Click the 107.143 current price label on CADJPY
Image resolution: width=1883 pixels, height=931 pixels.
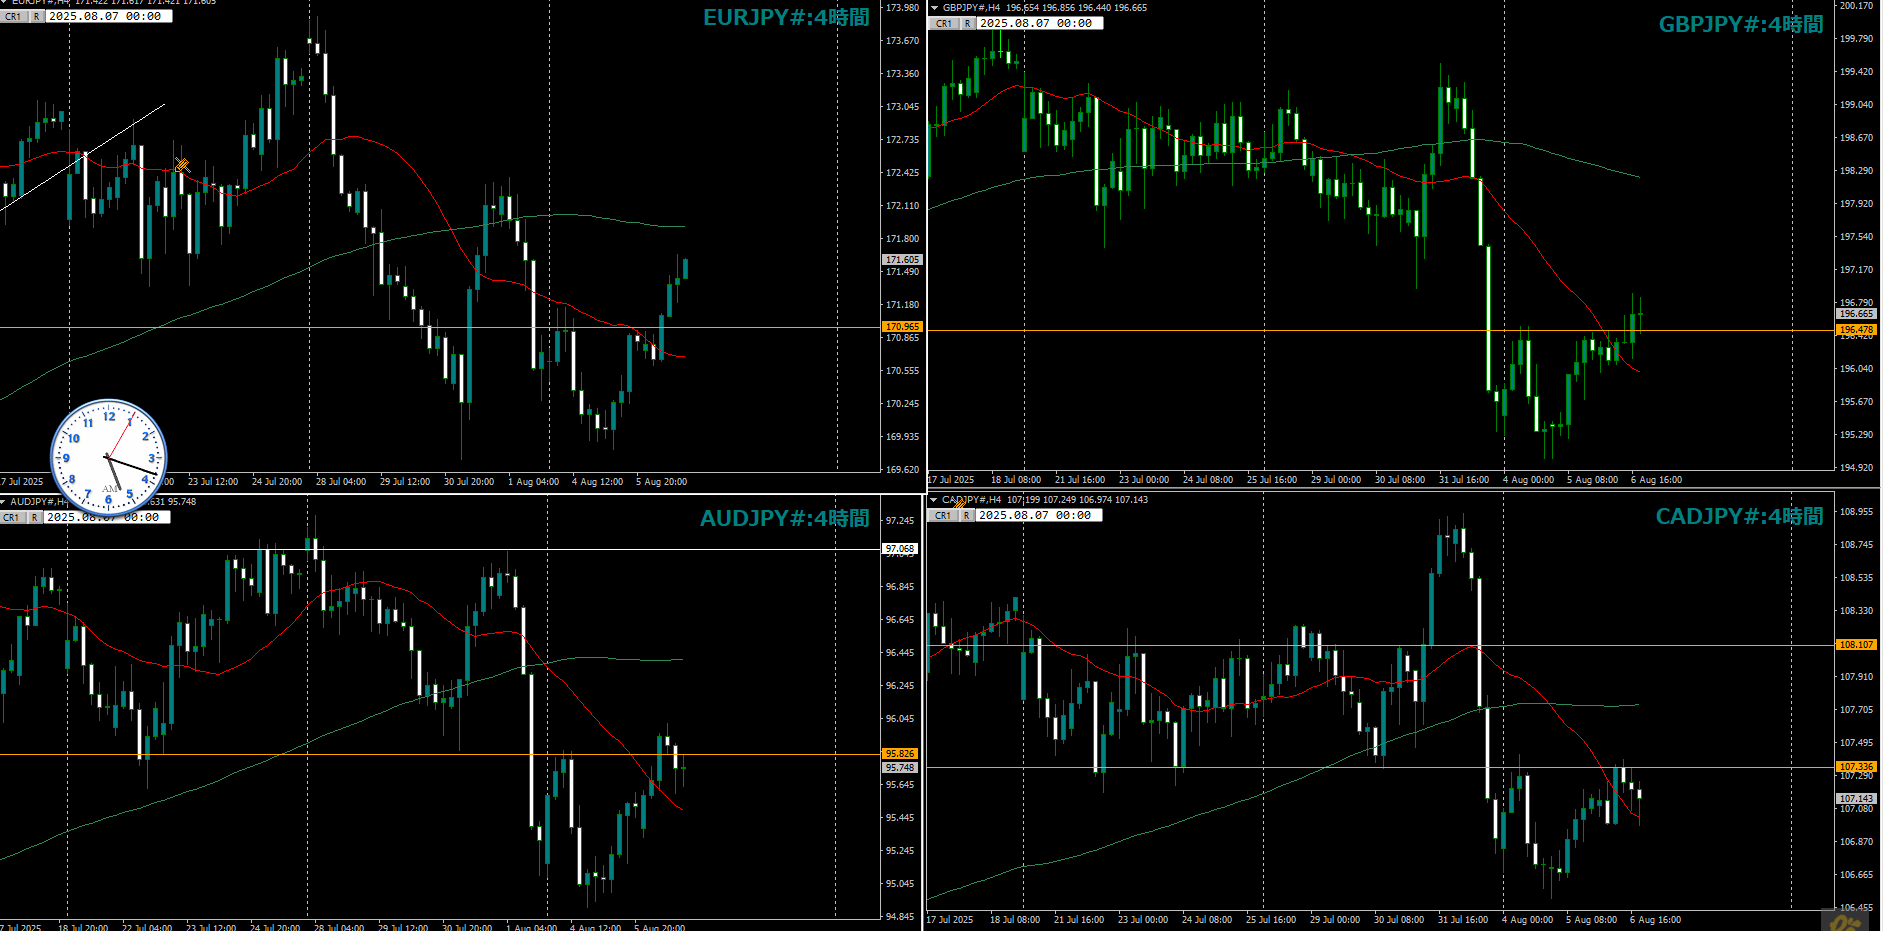1857,798
